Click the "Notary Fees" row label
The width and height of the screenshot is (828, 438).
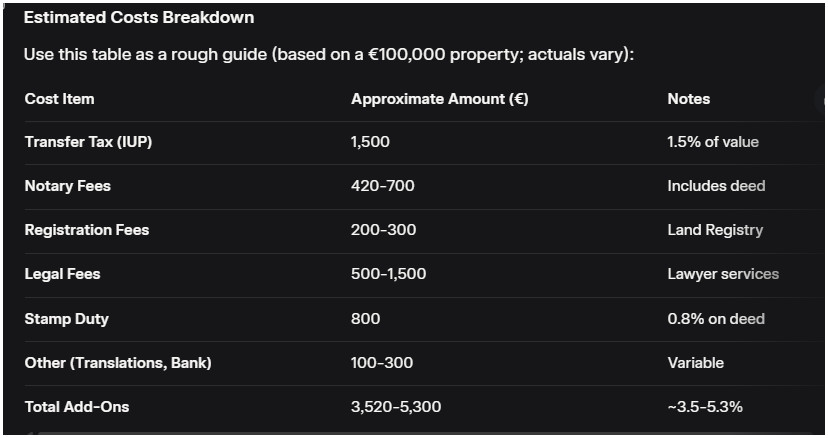(68, 186)
